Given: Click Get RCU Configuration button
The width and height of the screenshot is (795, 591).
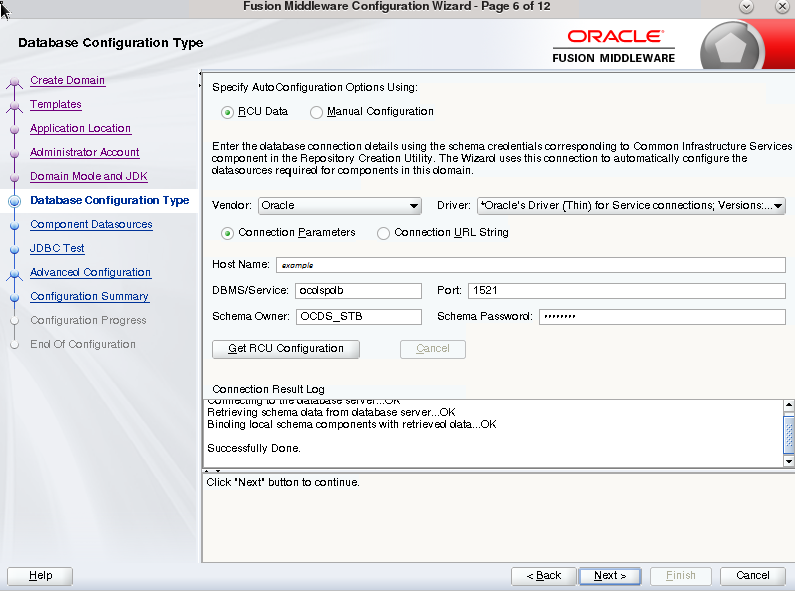Looking at the screenshot, I should pos(285,349).
